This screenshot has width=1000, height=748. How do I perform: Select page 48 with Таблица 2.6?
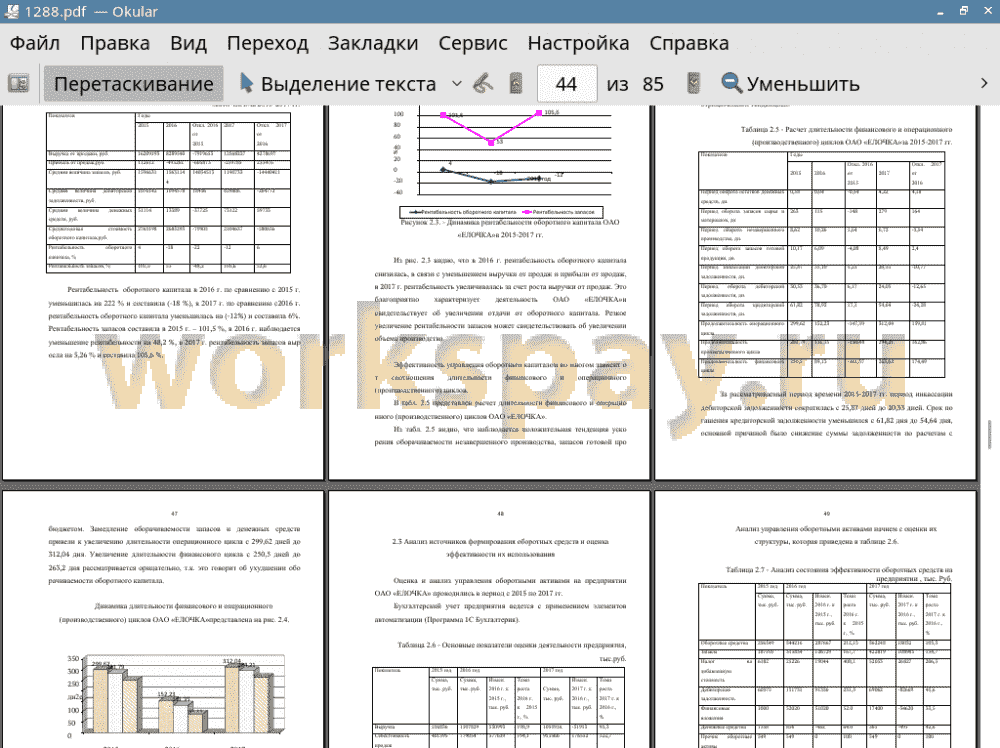pos(489,619)
